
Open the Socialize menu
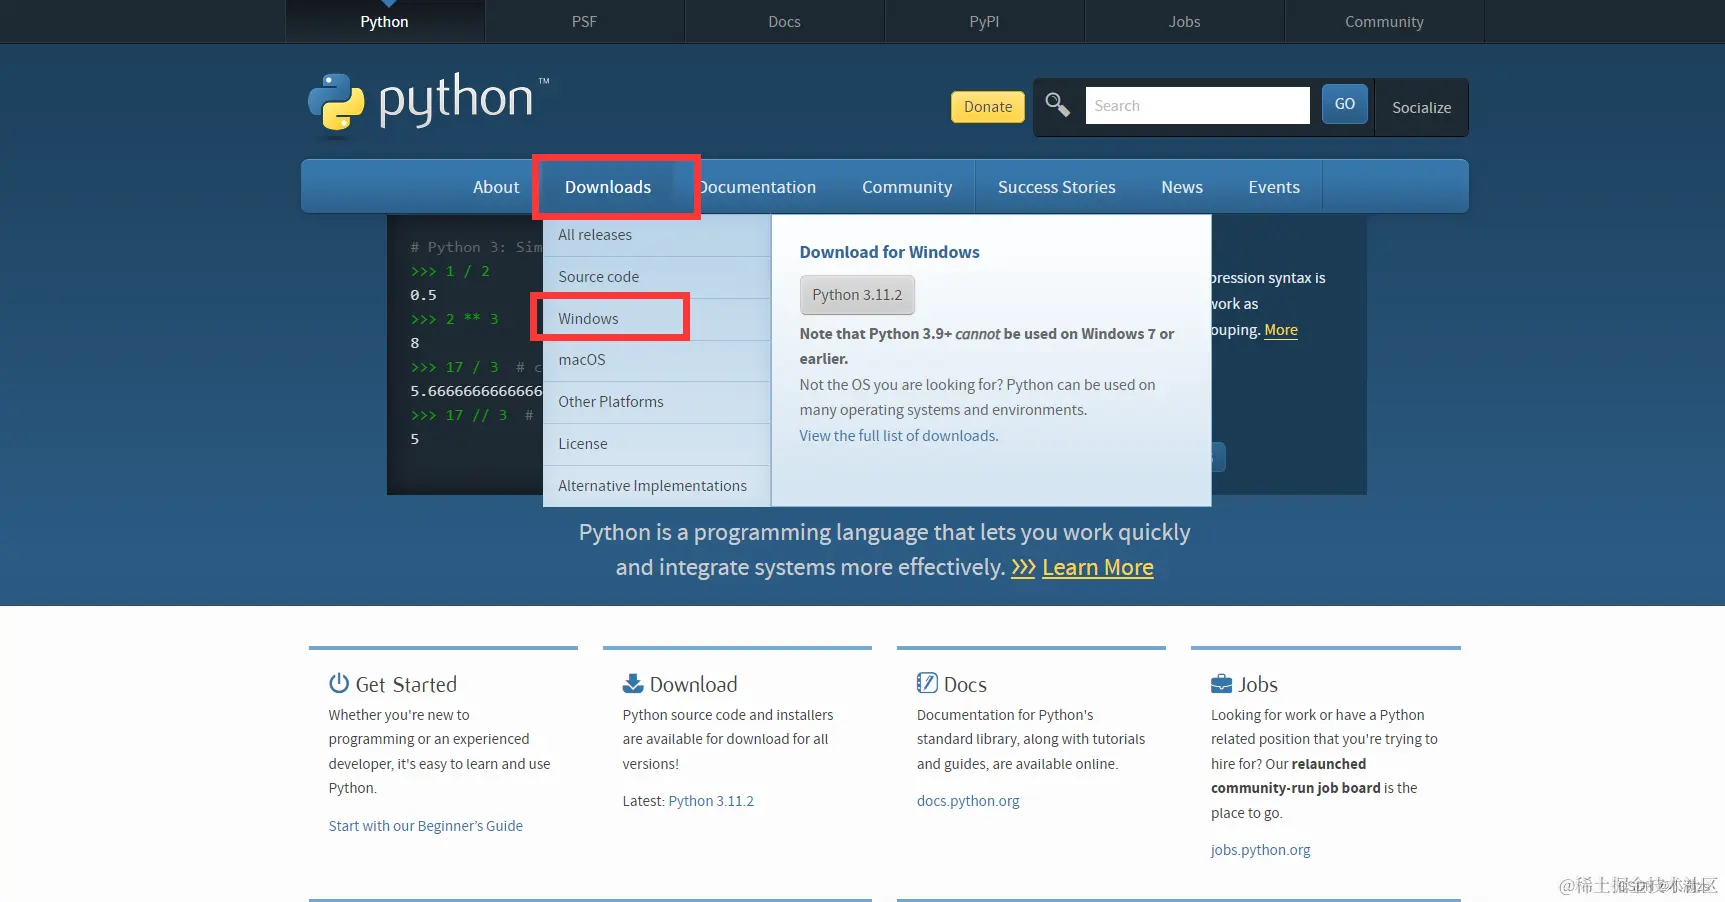[x=1422, y=107]
